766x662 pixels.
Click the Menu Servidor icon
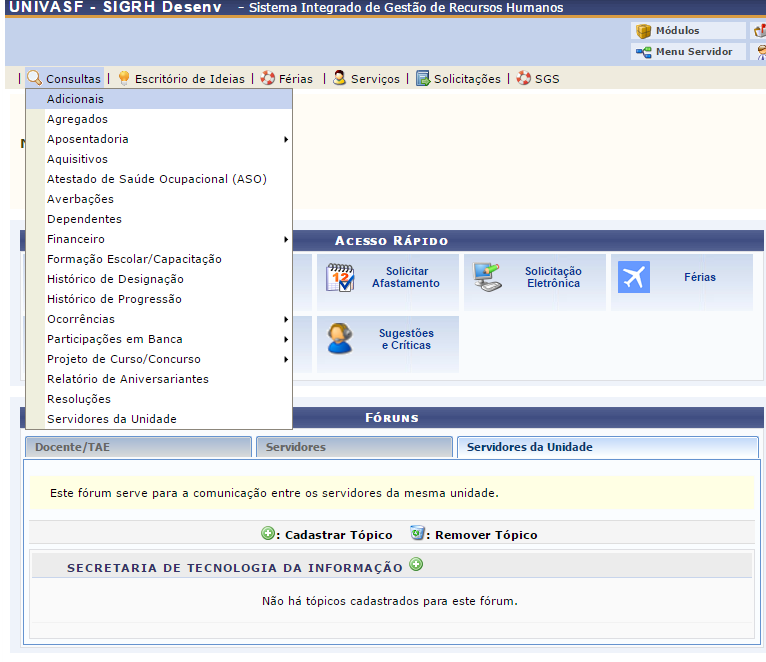pyautogui.click(x=644, y=52)
